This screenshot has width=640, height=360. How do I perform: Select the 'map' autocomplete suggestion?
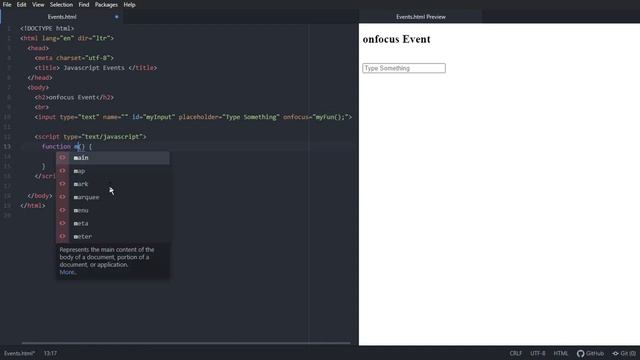point(113,171)
